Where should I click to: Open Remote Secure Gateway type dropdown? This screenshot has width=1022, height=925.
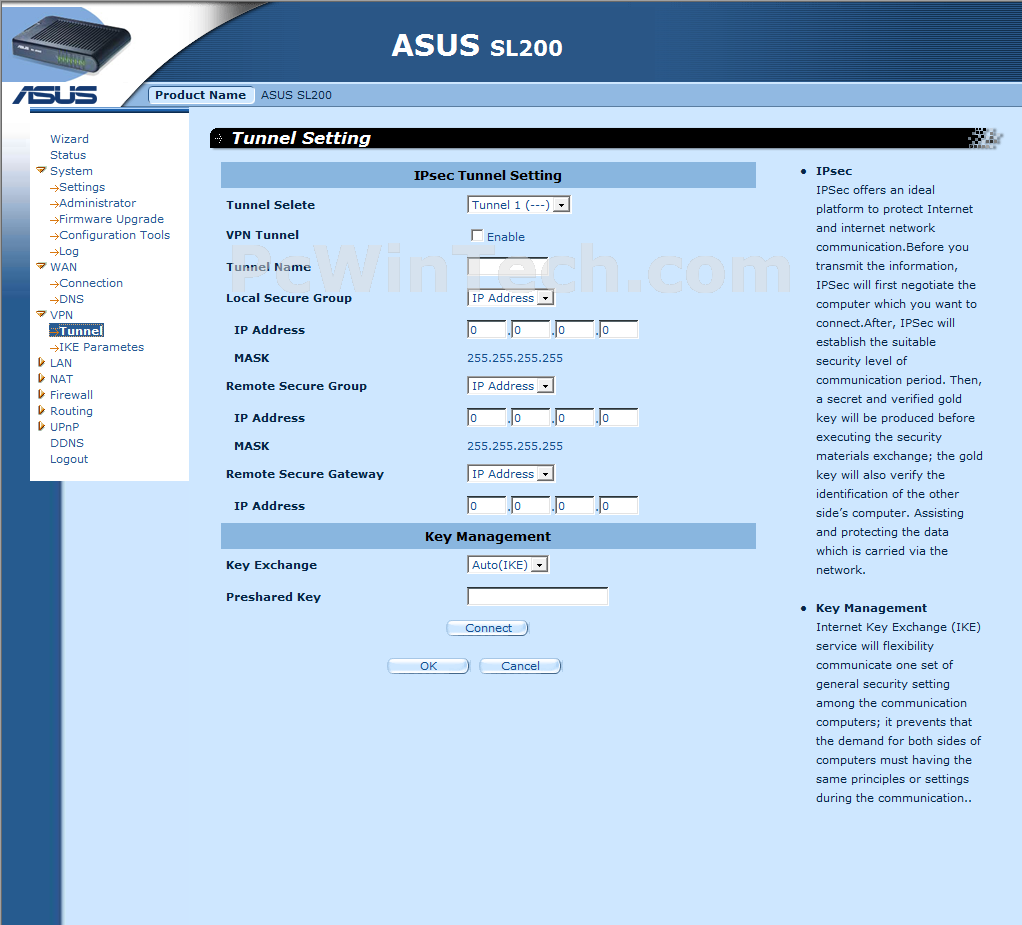(510, 474)
